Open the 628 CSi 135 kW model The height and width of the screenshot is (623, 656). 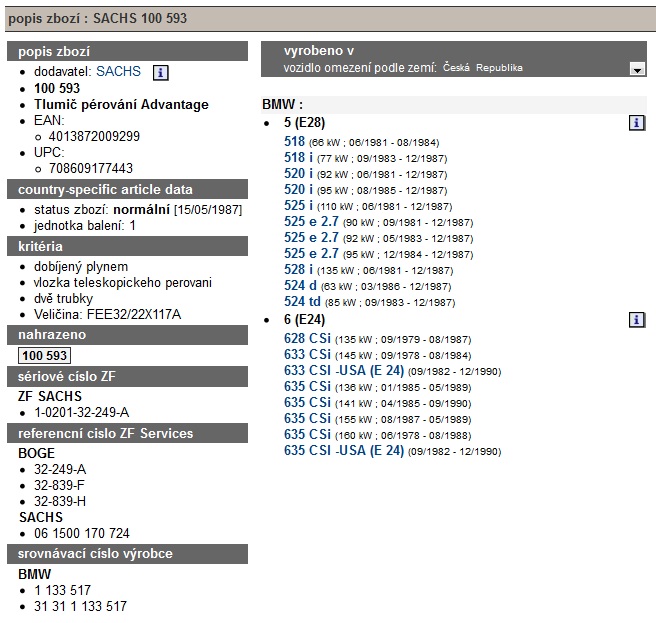[x=307, y=339]
